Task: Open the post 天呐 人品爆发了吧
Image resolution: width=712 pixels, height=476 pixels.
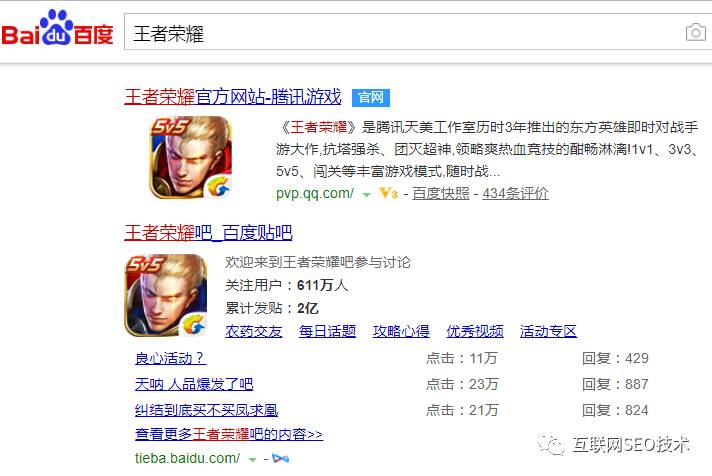Action: (194, 384)
